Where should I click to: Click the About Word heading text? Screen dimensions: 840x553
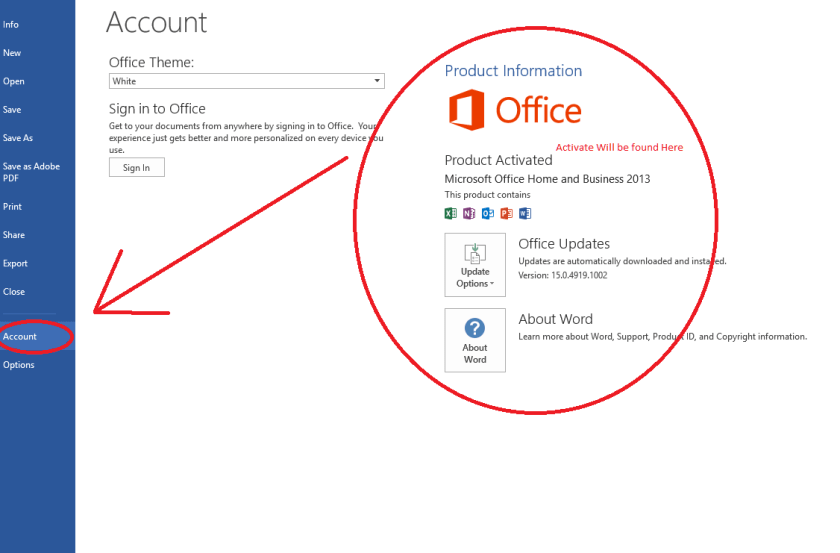(556, 319)
